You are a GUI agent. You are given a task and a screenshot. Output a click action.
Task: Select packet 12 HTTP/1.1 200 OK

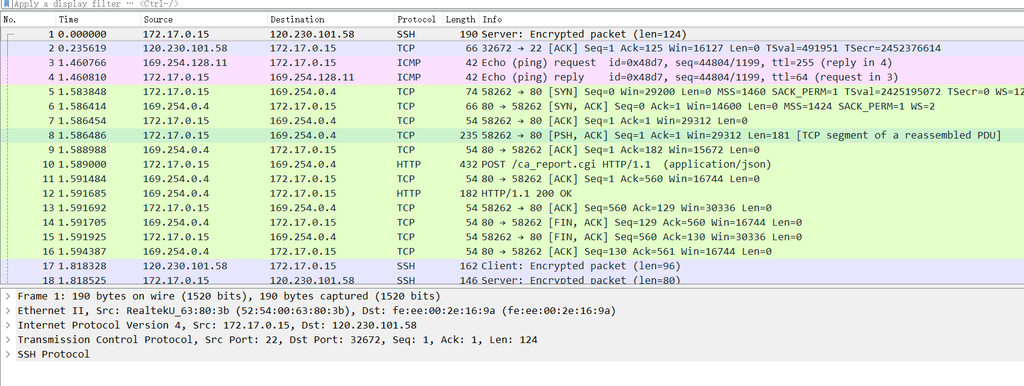pos(512,193)
